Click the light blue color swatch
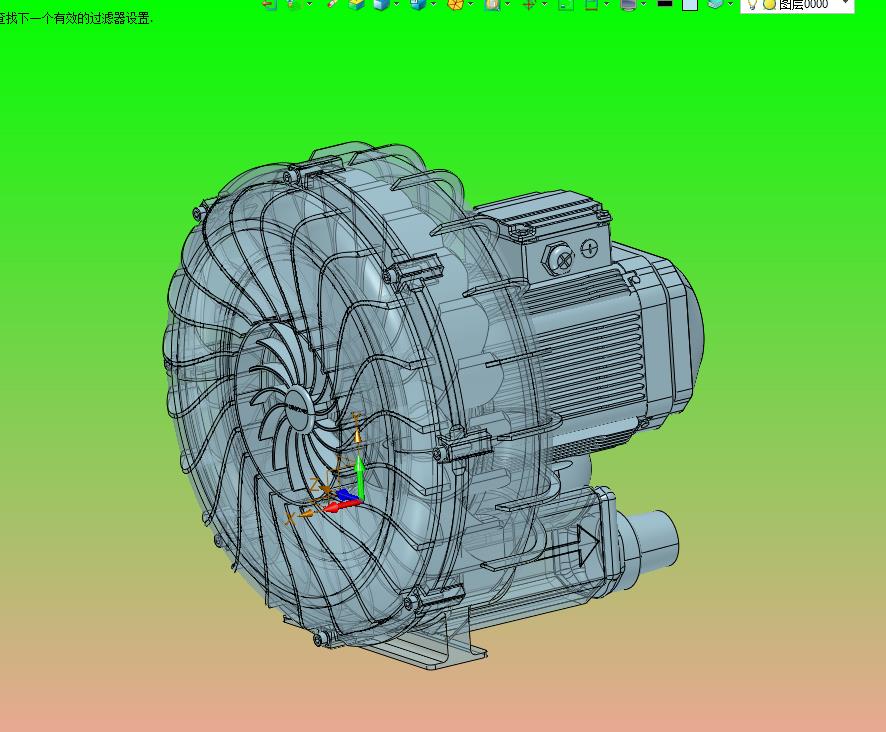This screenshot has height=732, width=886. [x=690, y=4]
